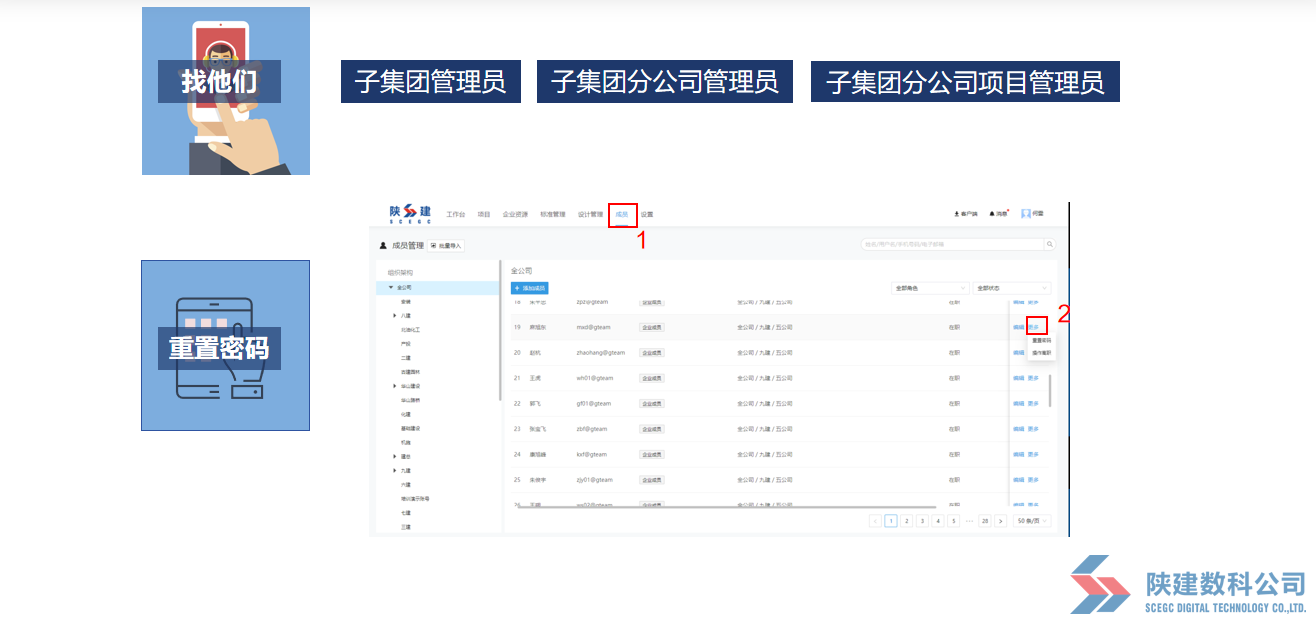Click the 重置密码 illustration image

point(225,345)
